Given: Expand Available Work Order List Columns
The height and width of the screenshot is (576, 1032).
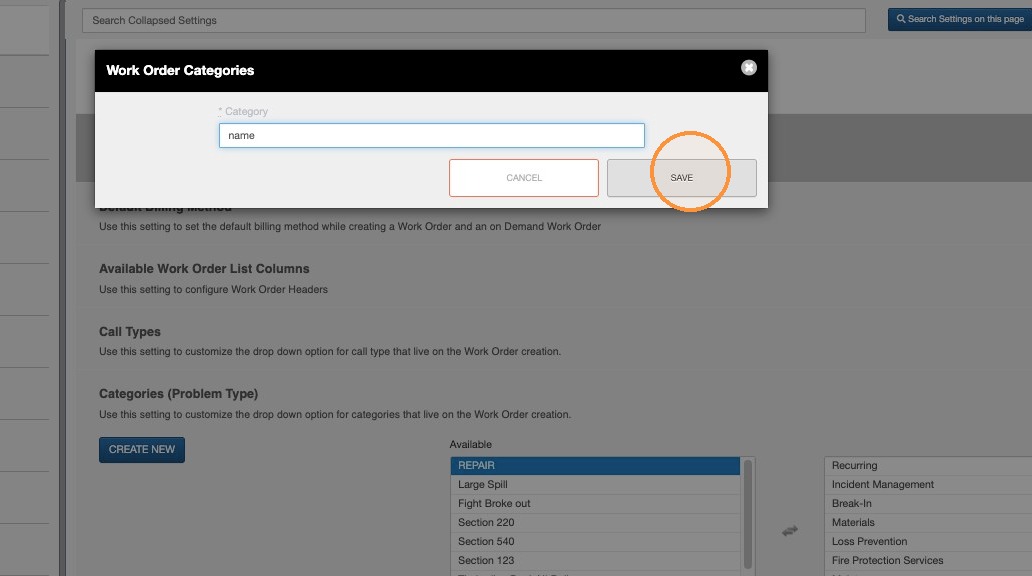Looking at the screenshot, I should pos(204,269).
